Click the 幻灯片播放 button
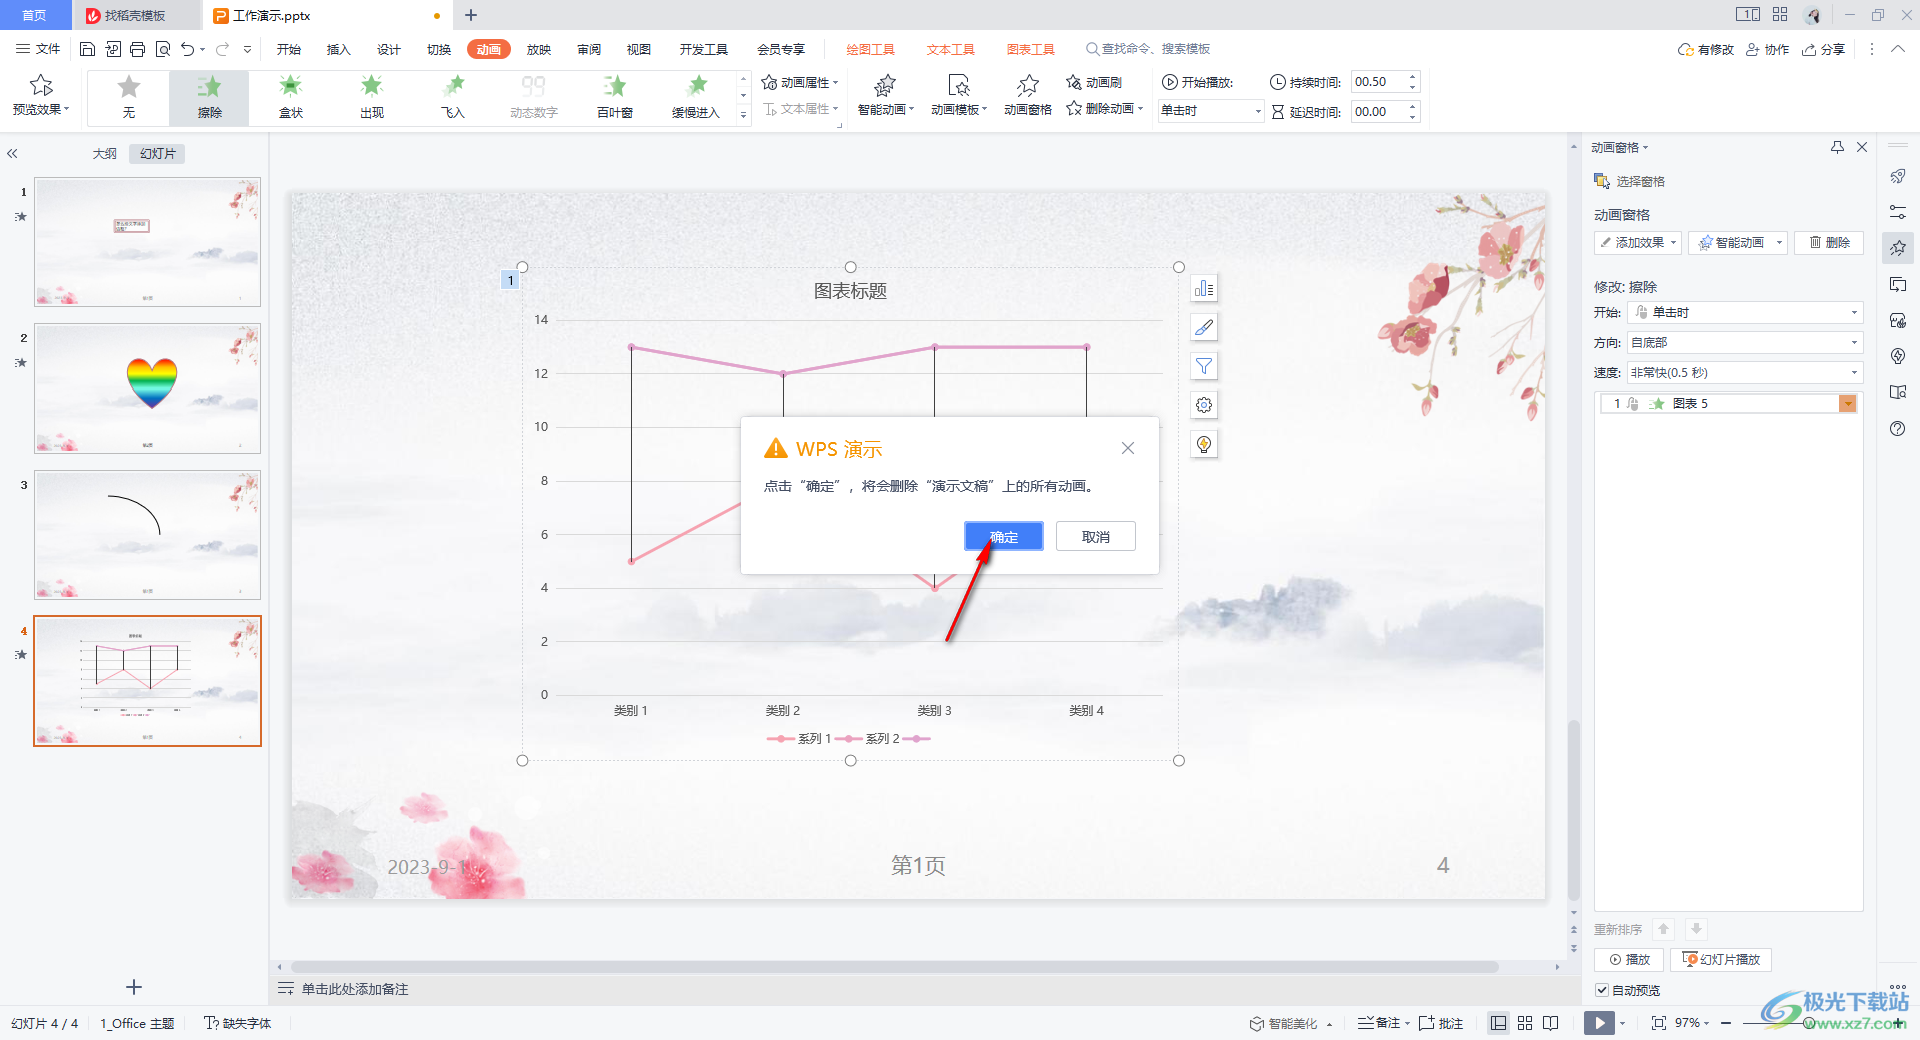Screen dimensions: 1920x1040 [1721, 959]
